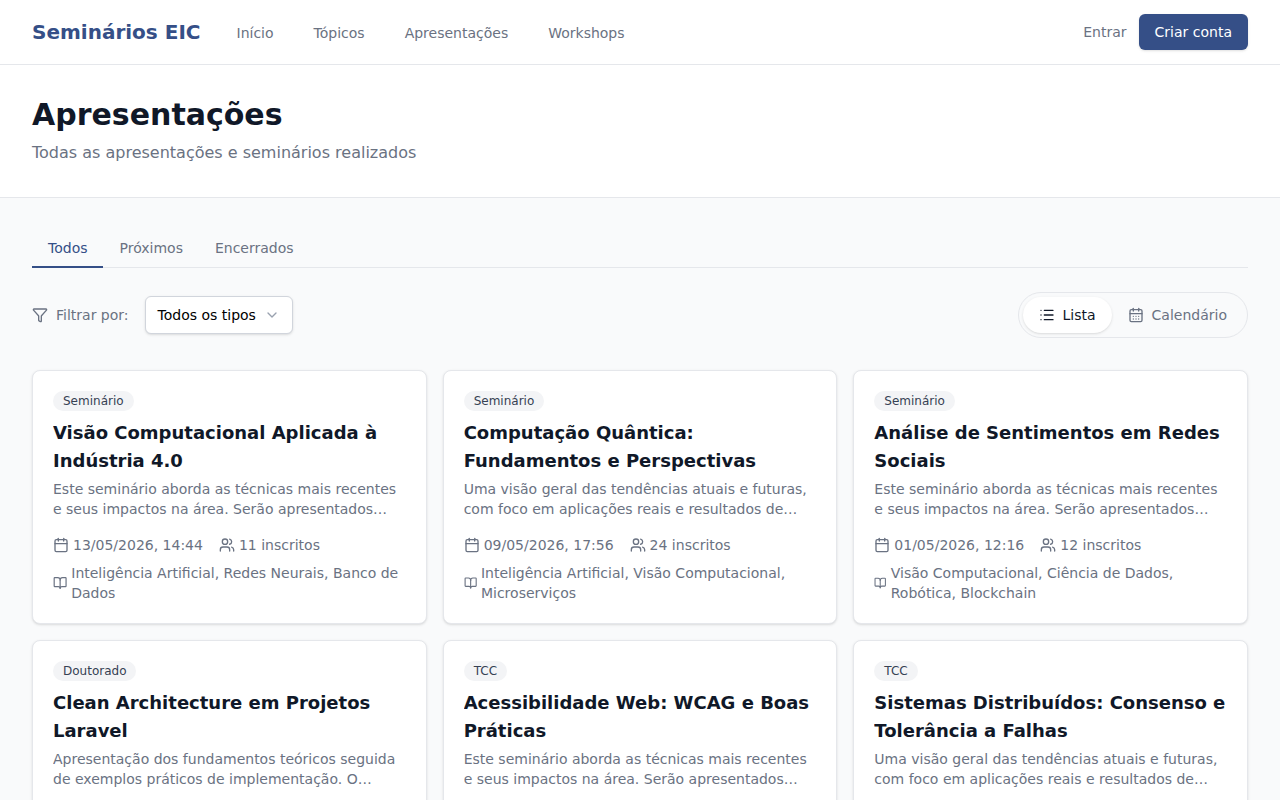1280x800 pixels.
Task: Click calendar icon next to 09/05/2026, 17:56
Action: (472, 545)
